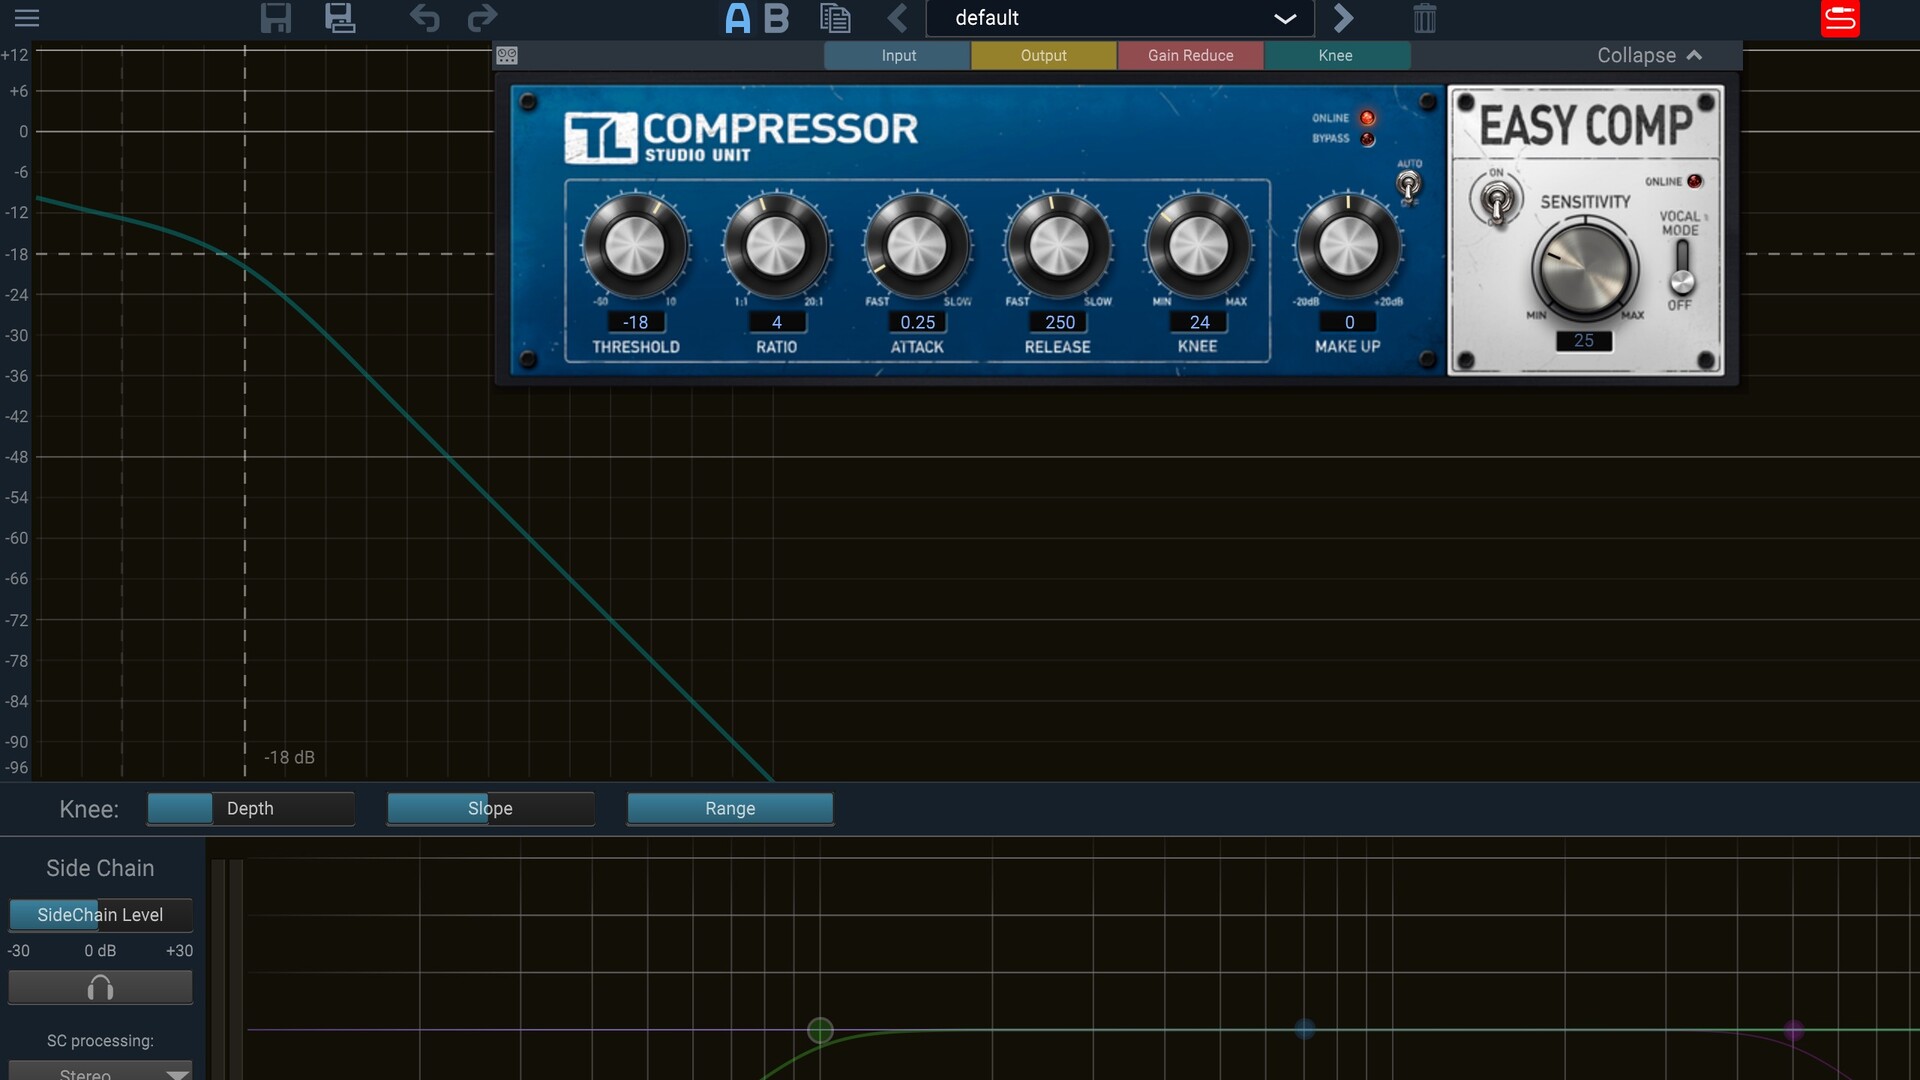Click the Easy Comp Online LED

pos(1694,181)
